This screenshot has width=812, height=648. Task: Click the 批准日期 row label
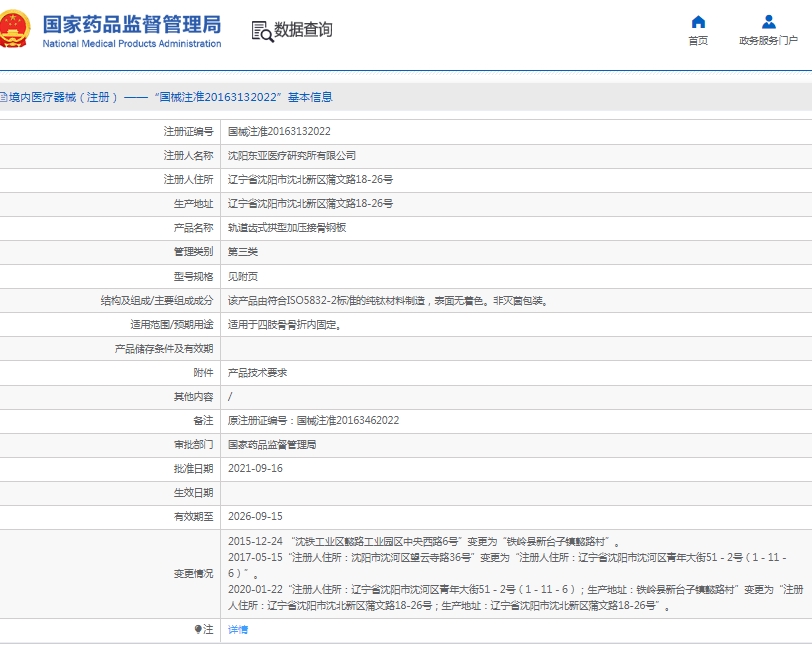tap(193, 469)
